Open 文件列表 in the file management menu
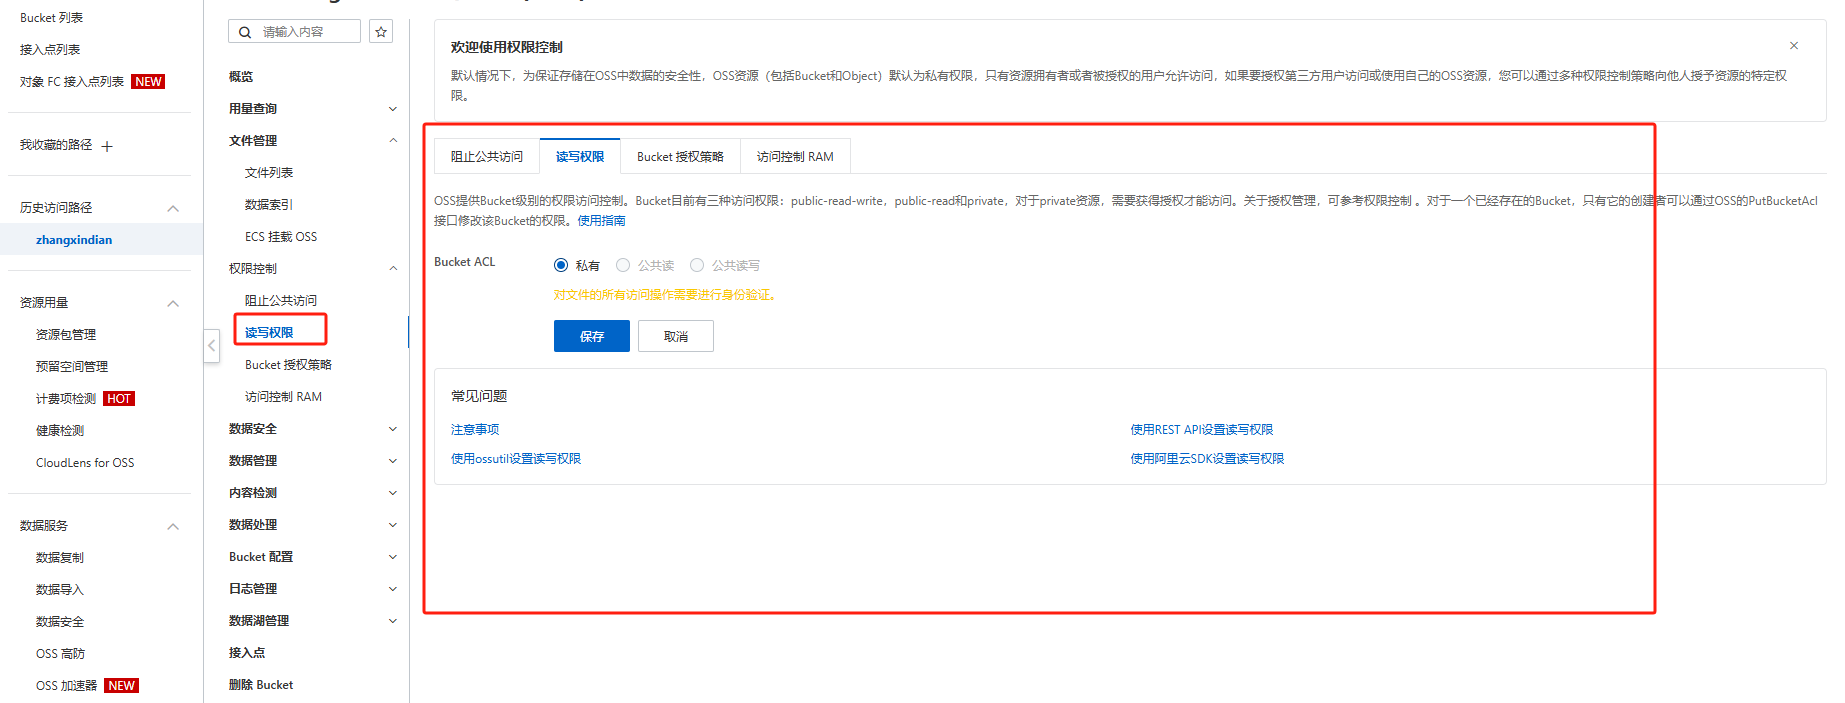 coord(269,173)
